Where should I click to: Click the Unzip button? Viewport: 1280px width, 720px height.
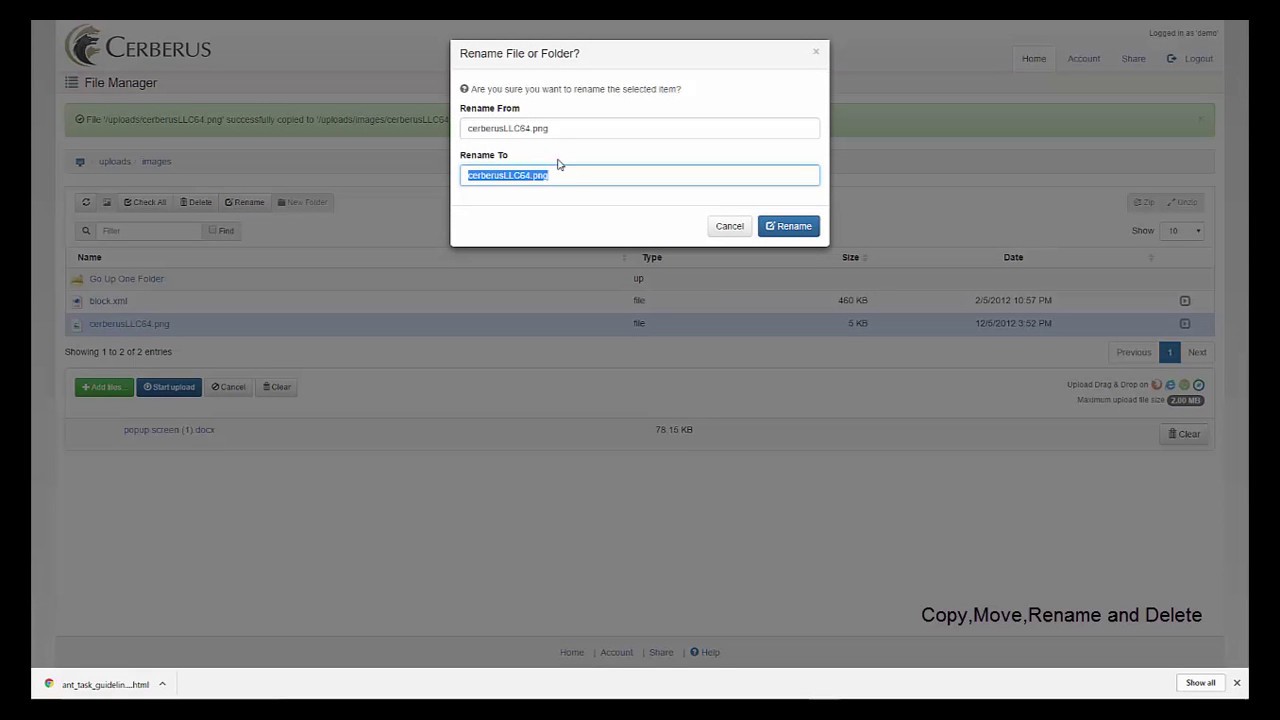[x=1183, y=202]
